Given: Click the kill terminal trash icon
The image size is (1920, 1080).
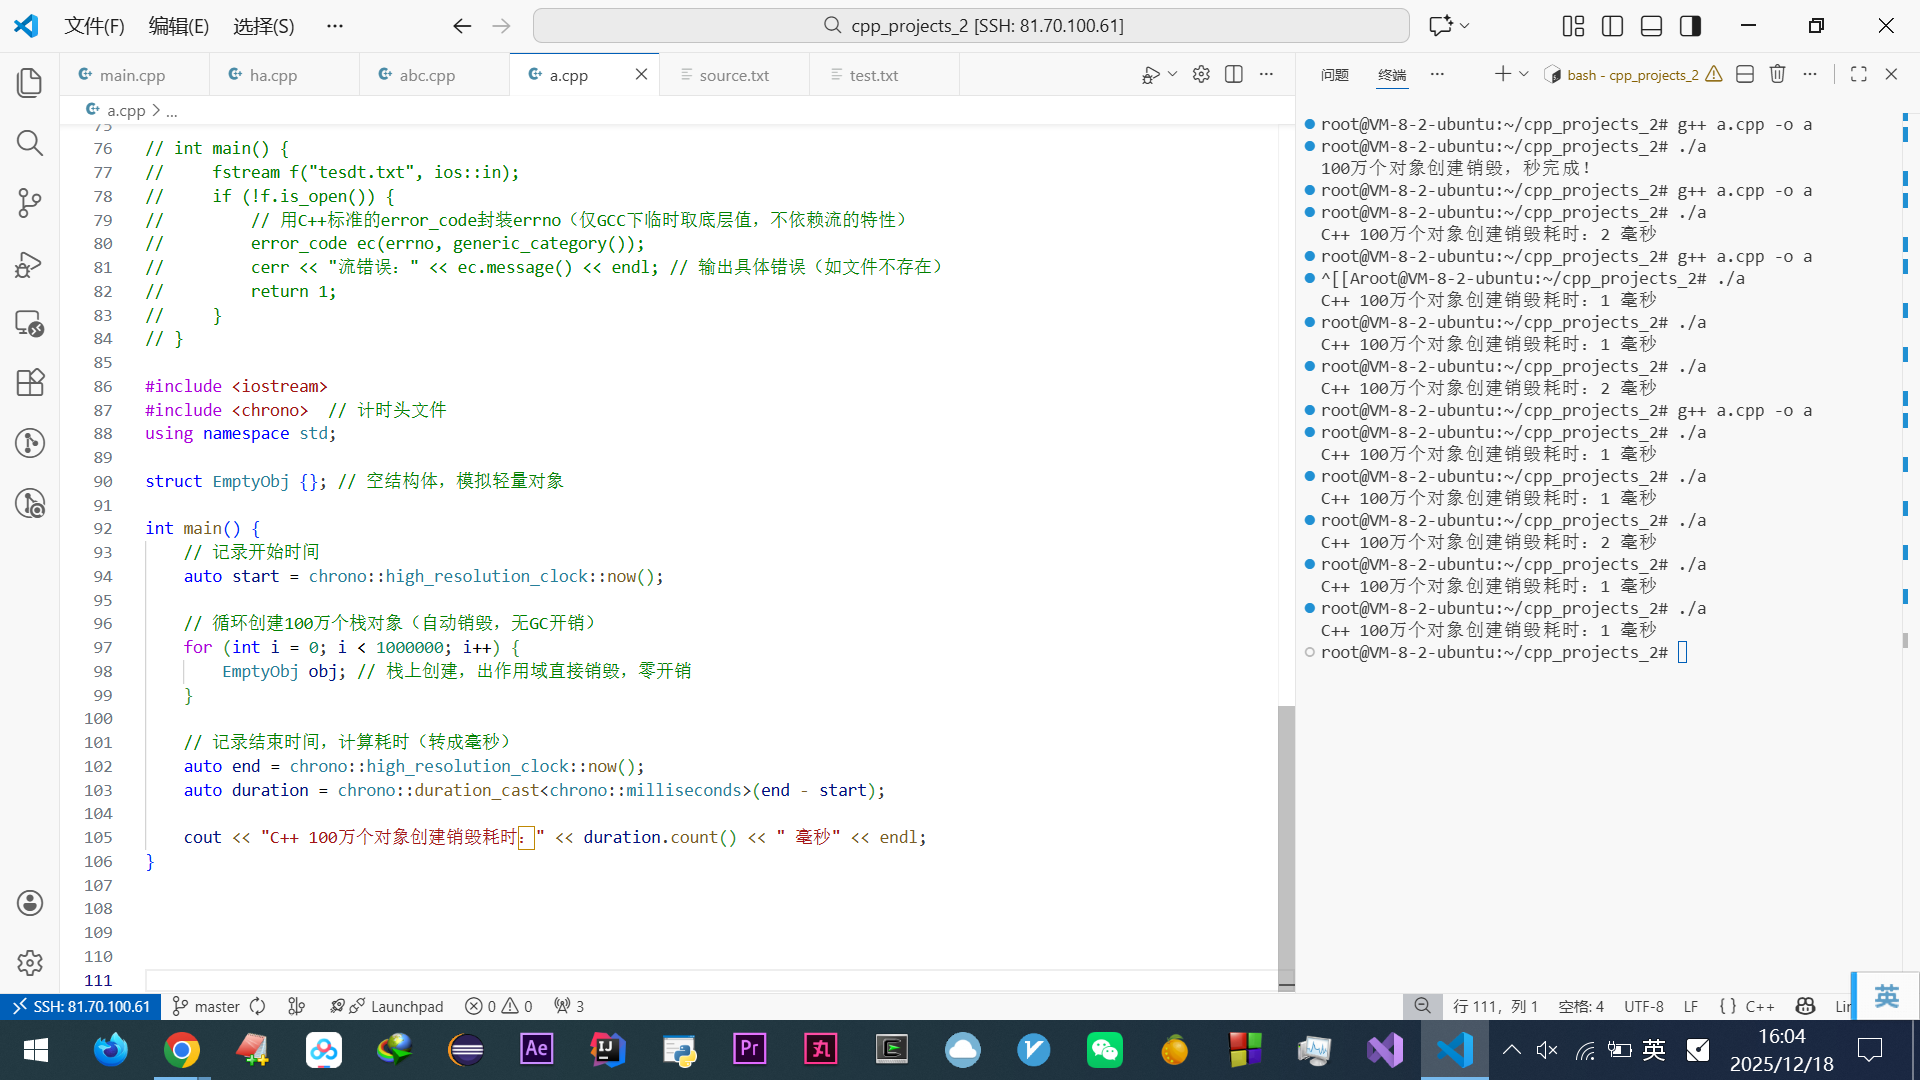Looking at the screenshot, I should [x=1777, y=74].
